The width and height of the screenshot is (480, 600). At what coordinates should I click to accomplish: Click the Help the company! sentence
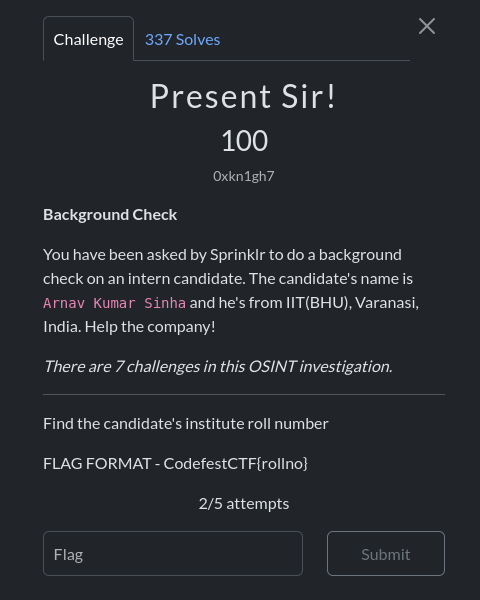point(150,327)
